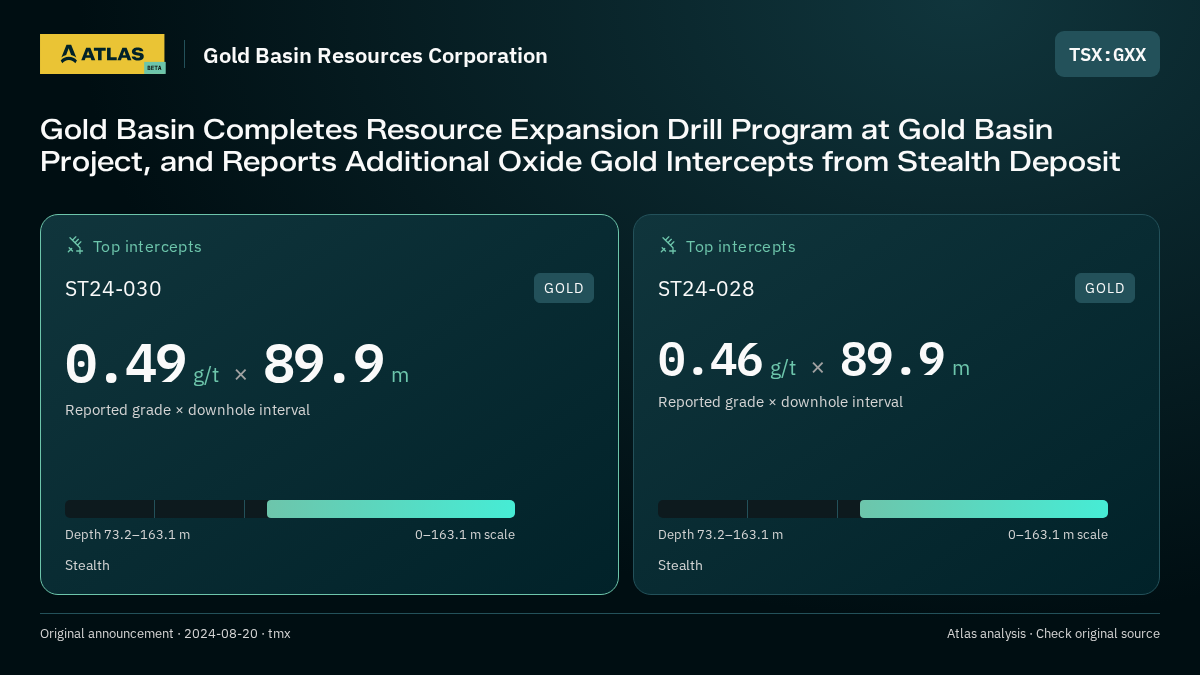Image resolution: width=1200 pixels, height=675 pixels.
Task: Click the 0.49 g/t grade value
Action: (142, 364)
